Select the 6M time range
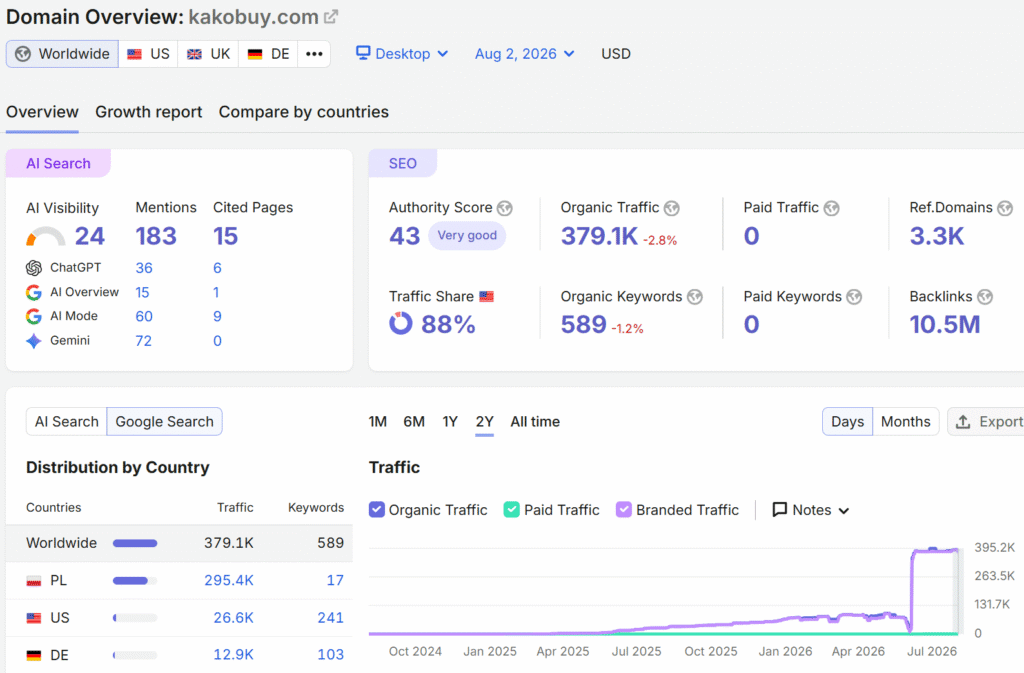 point(414,422)
